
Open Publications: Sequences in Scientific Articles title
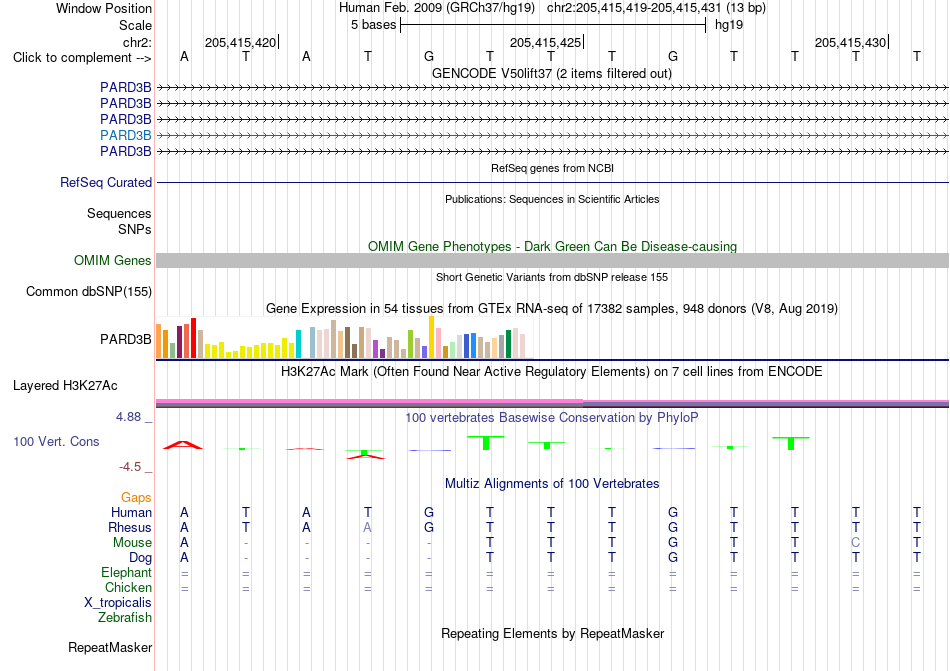[x=552, y=199]
